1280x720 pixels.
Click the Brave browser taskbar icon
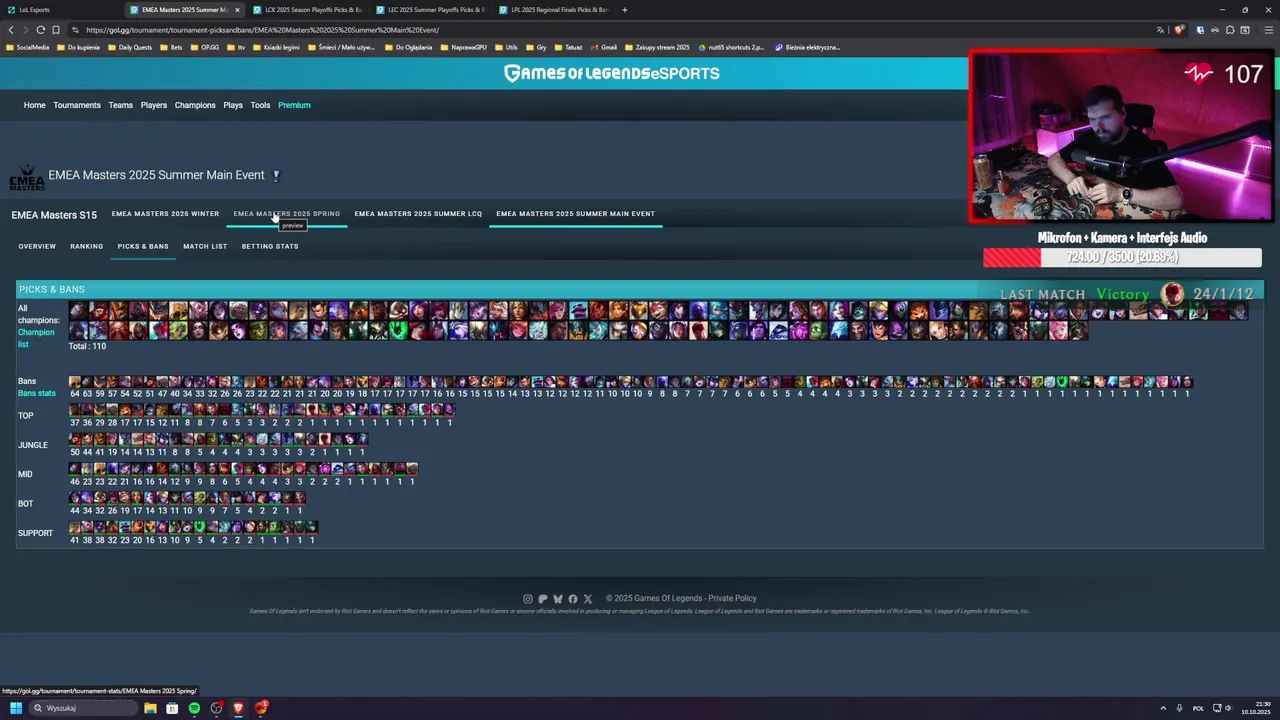238,708
